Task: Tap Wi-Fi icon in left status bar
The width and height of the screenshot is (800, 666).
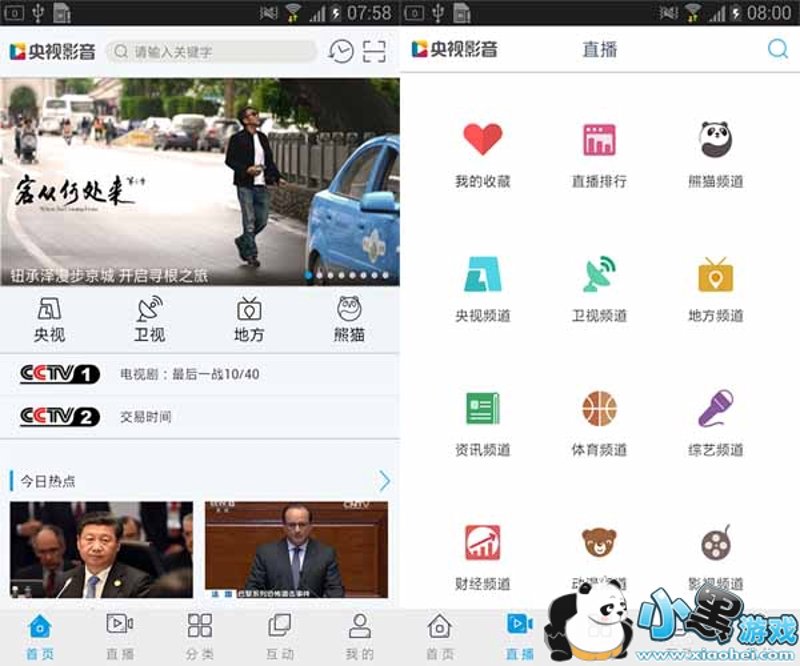Action: coord(292,13)
